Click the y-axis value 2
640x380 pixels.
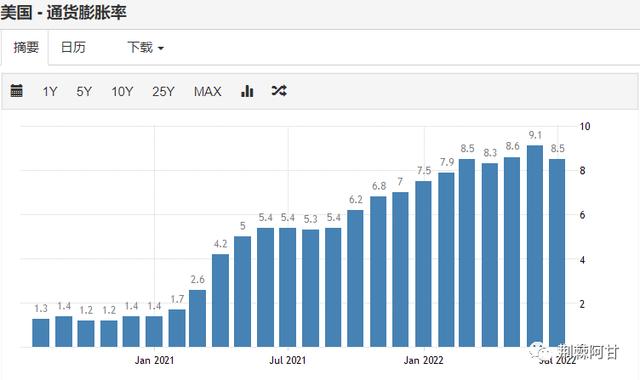click(x=582, y=304)
